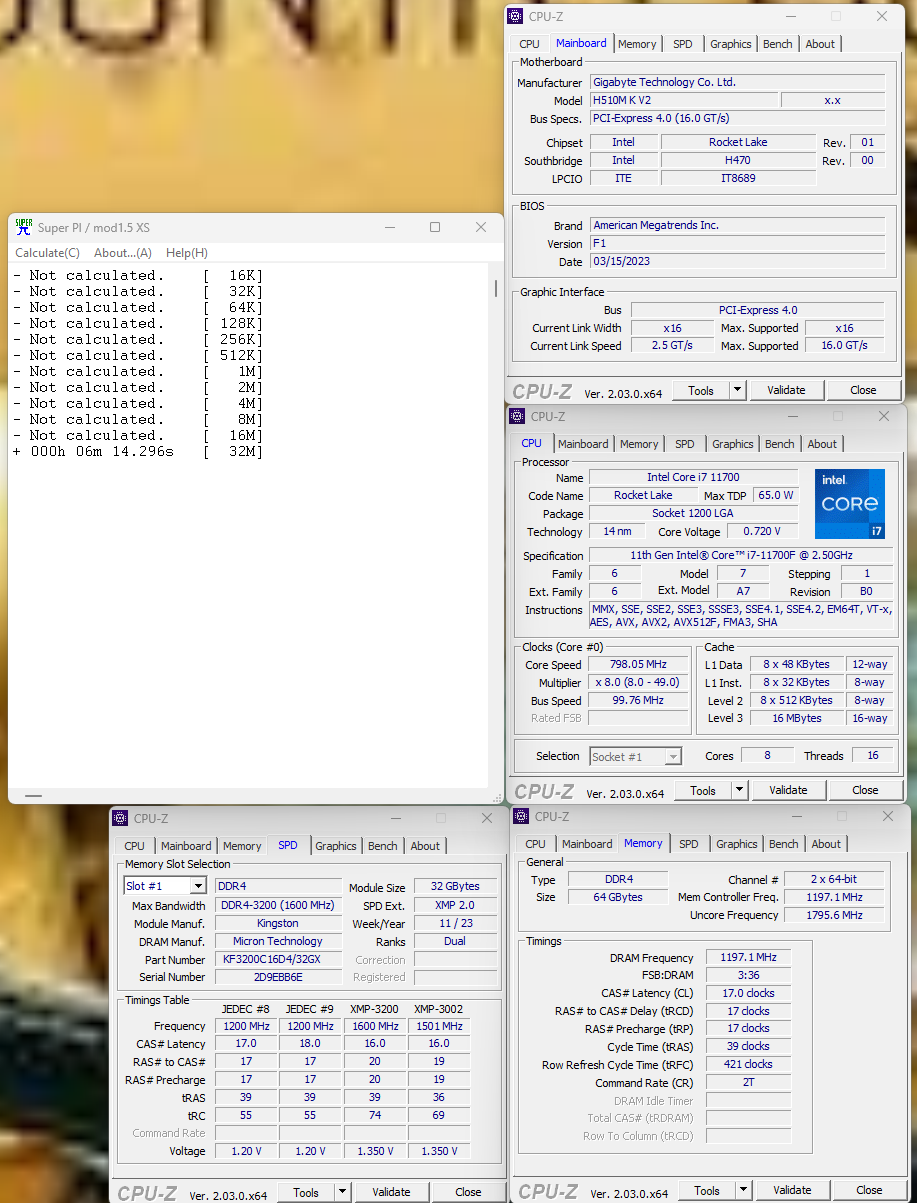The width and height of the screenshot is (917, 1203).
Task: Click CPU-Z icon in Mainboard window title bar
Action: pos(515,16)
